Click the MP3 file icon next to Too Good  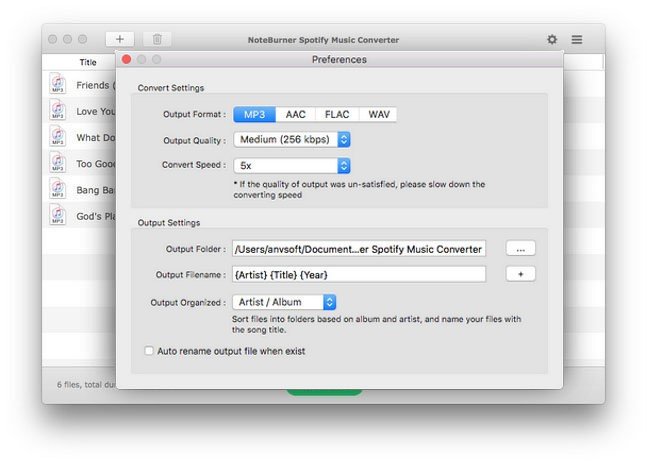pos(58,162)
